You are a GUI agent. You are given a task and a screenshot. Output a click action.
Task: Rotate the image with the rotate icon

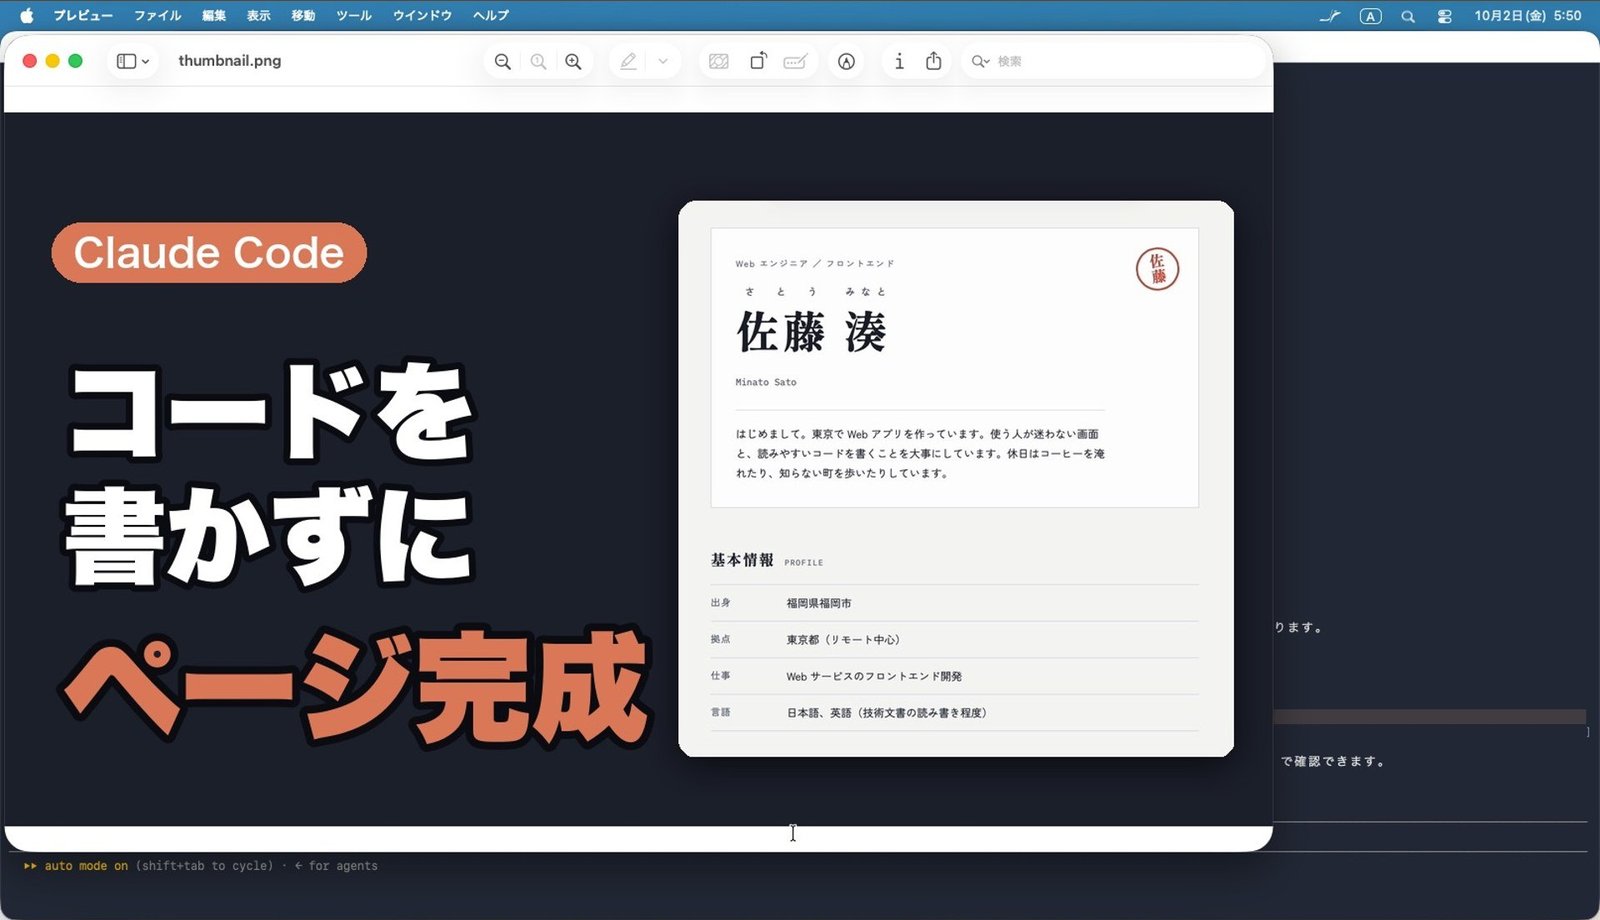tap(758, 61)
